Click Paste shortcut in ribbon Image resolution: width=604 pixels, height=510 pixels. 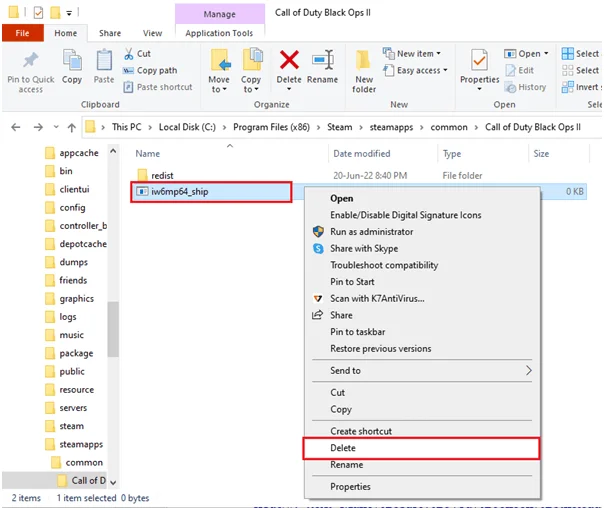click(158, 87)
